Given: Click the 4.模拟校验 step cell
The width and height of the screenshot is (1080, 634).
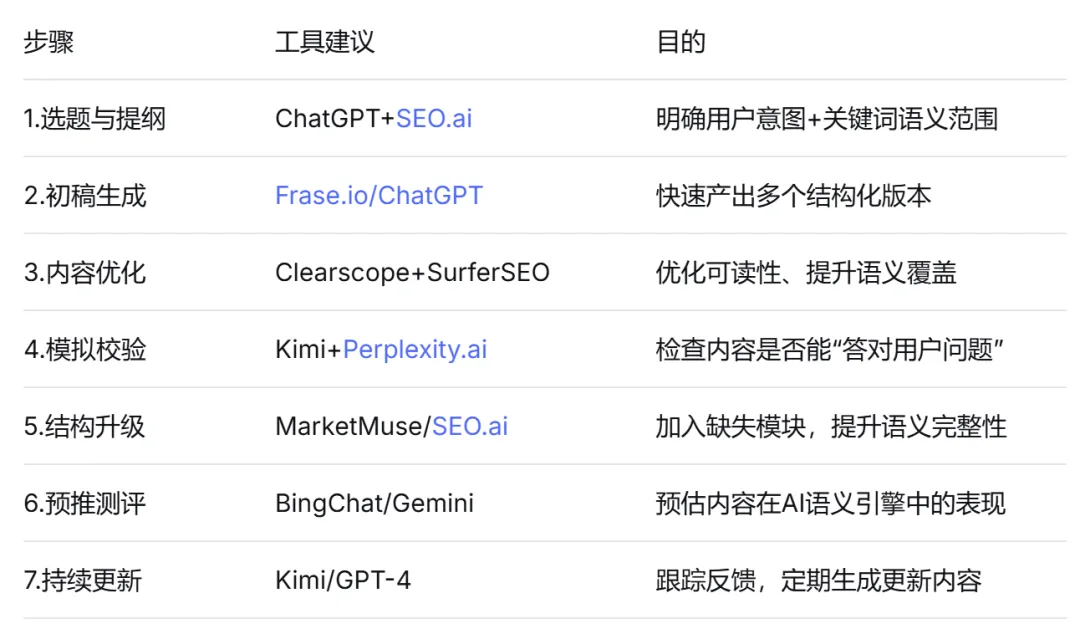Looking at the screenshot, I should click(x=85, y=349).
